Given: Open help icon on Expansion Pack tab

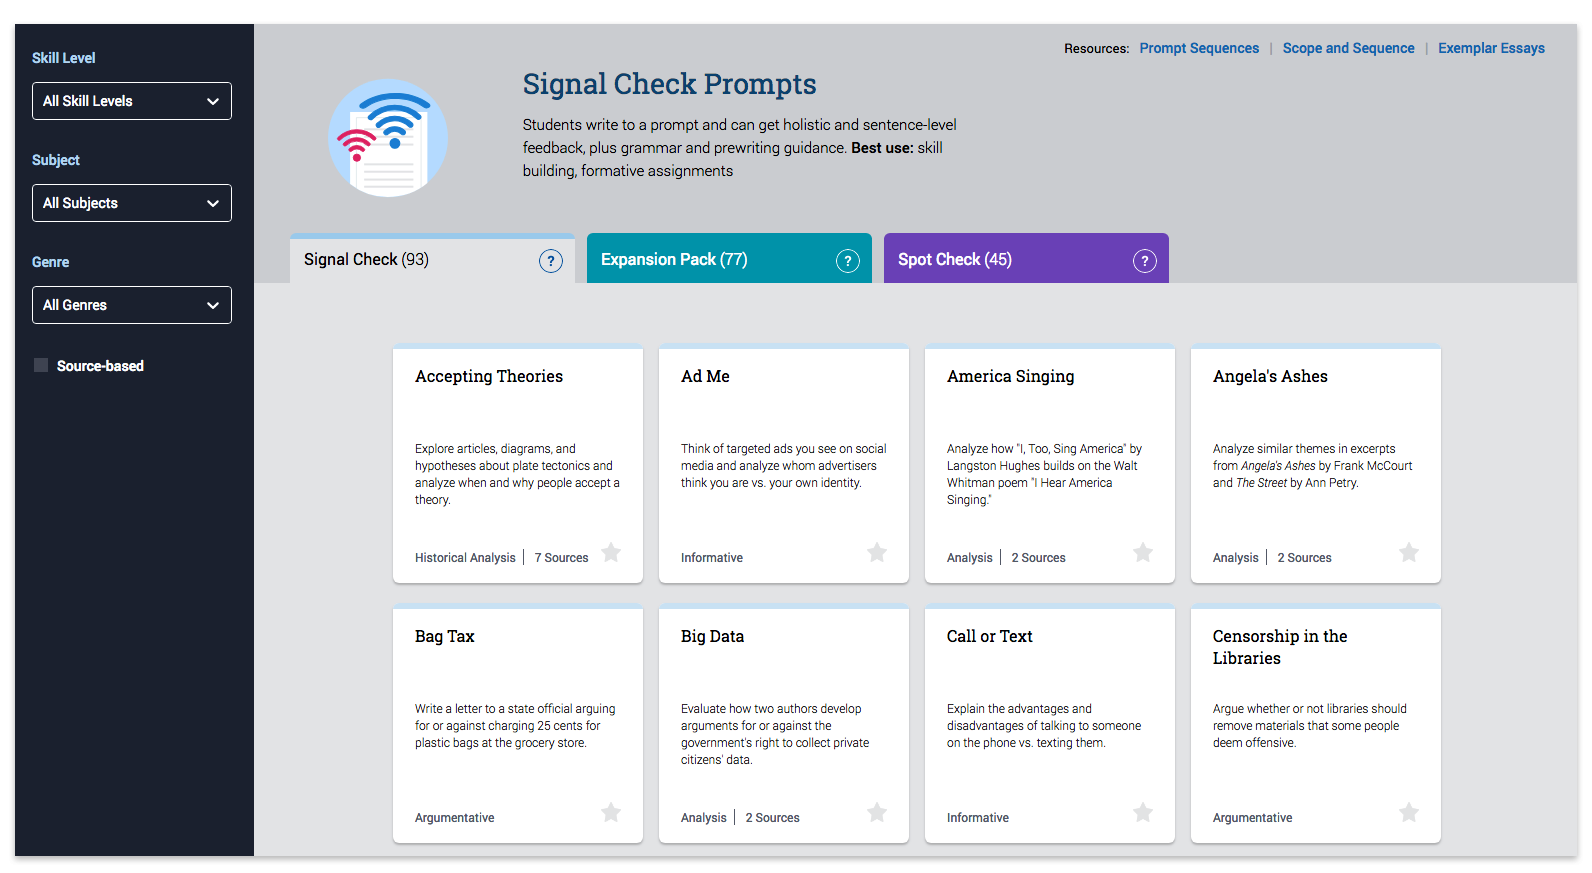Looking at the screenshot, I should coord(848,261).
